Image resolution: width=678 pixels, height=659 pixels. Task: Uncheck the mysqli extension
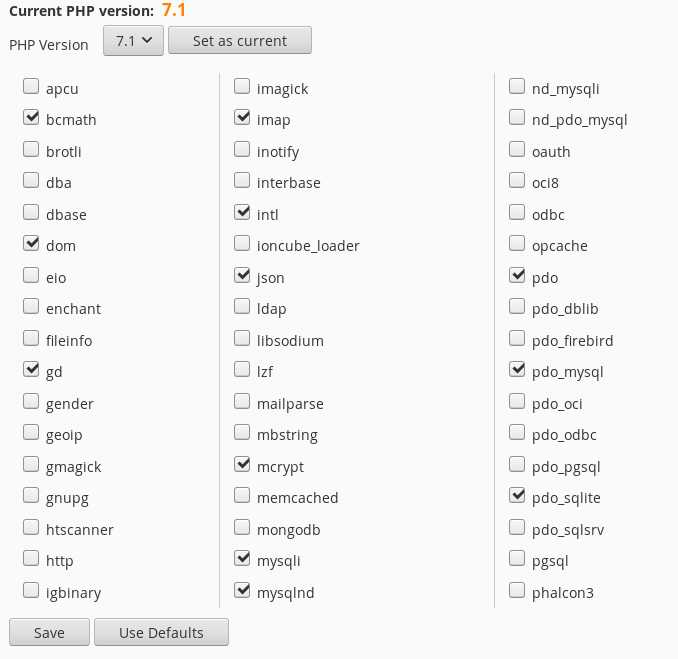click(242, 559)
